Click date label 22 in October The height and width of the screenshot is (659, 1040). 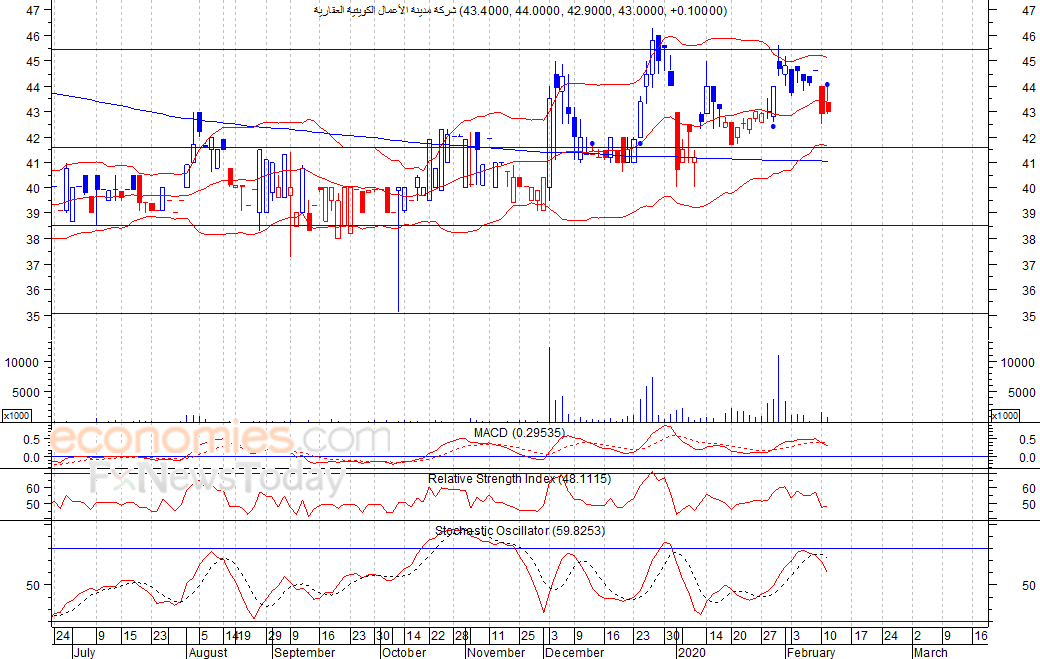click(x=438, y=636)
